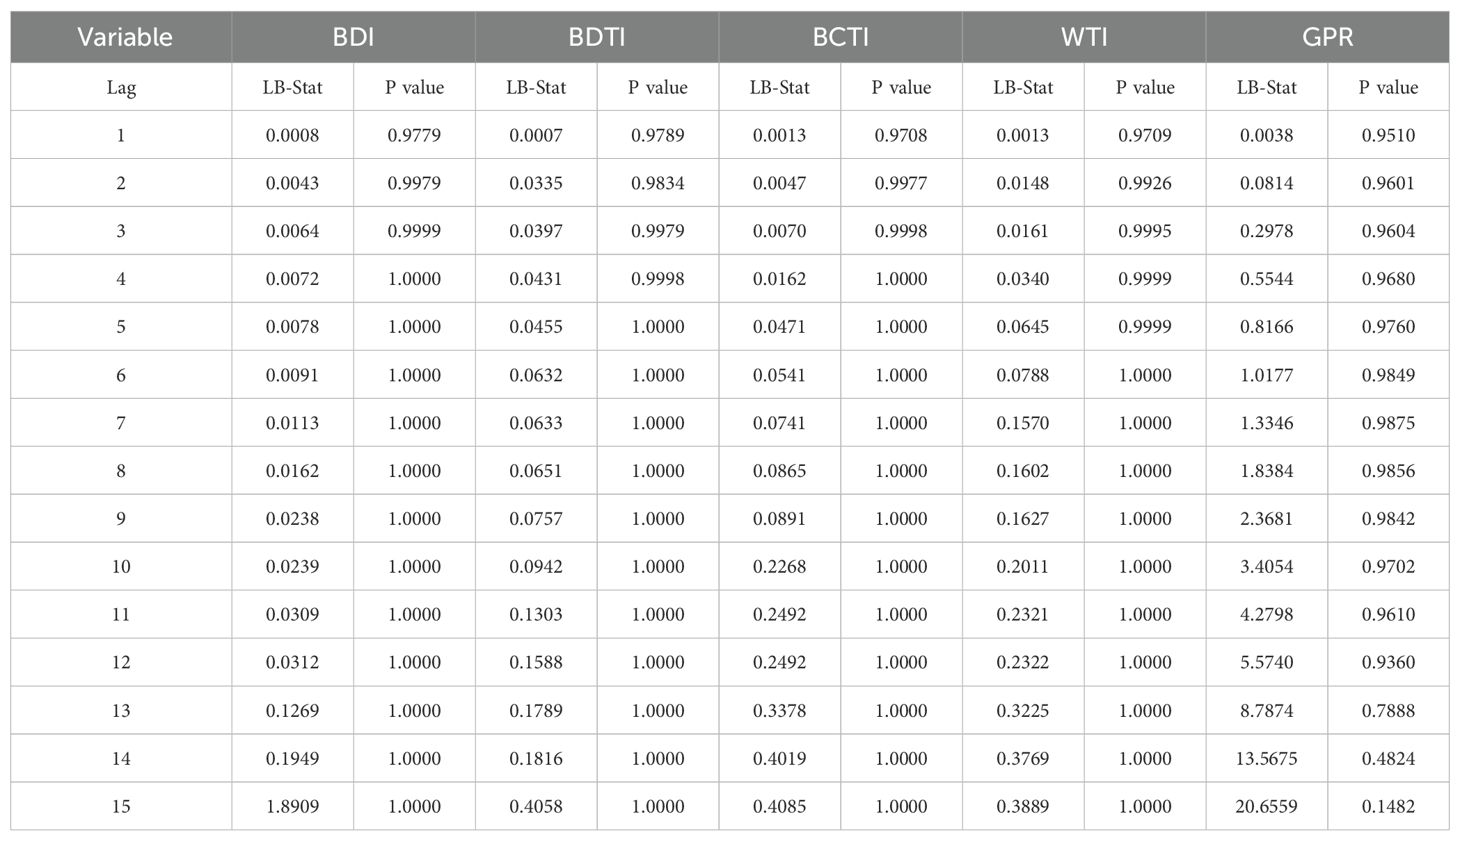This screenshot has width=1460, height=841.
Task: Select the WTI value 0.3889
Action: tap(1023, 806)
